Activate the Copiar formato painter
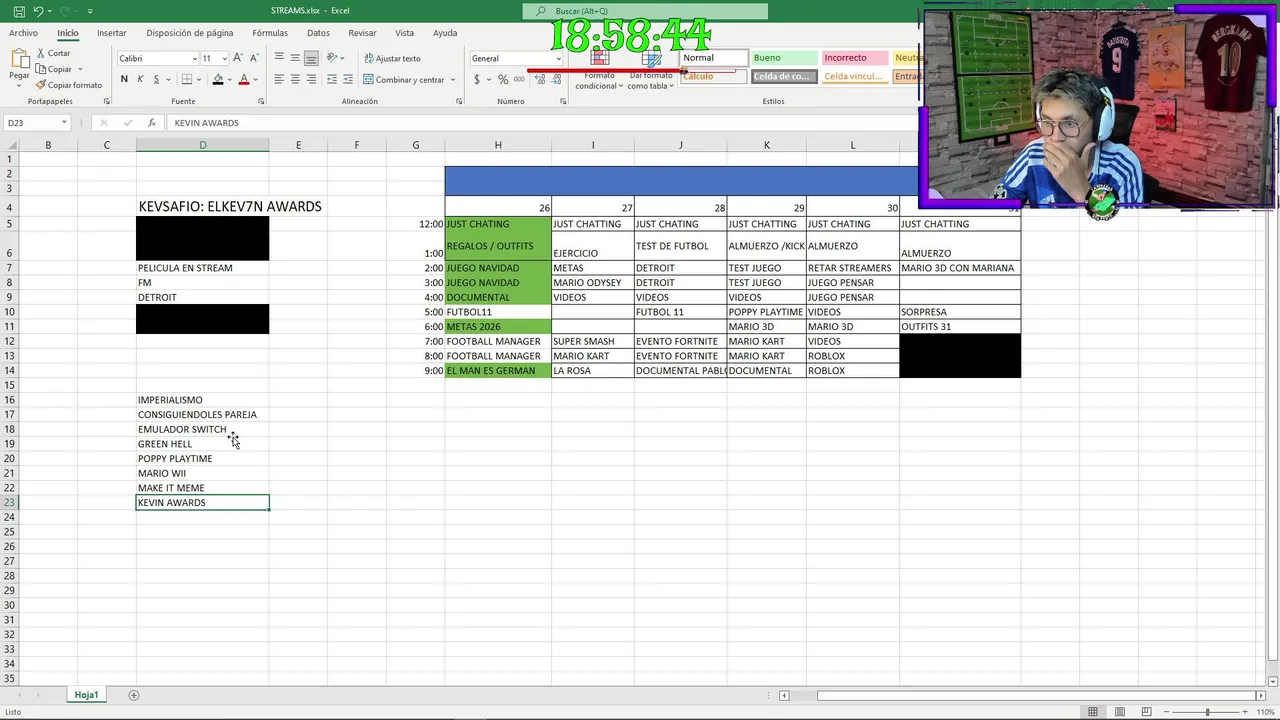1280x720 pixels. point(68,85)
